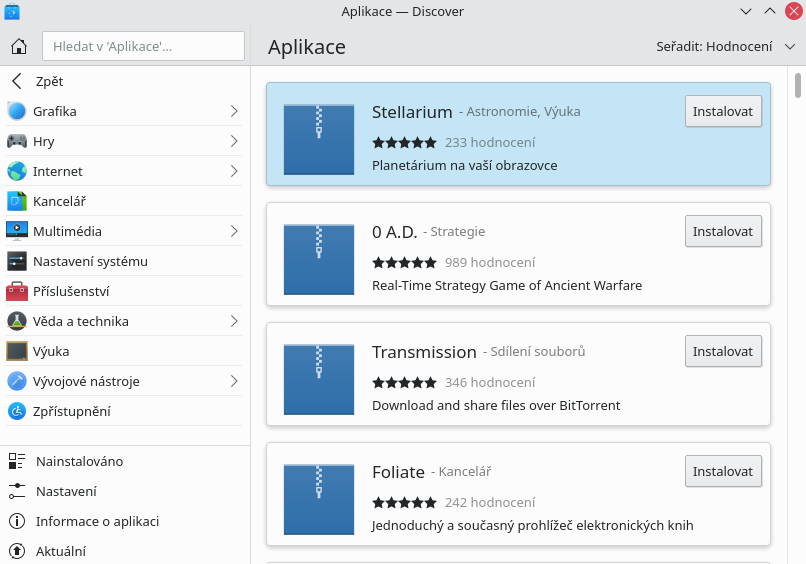Expand the Internet subcategories chevron
The width and height of the screenshot is (806, 564).
pos(234,171)
